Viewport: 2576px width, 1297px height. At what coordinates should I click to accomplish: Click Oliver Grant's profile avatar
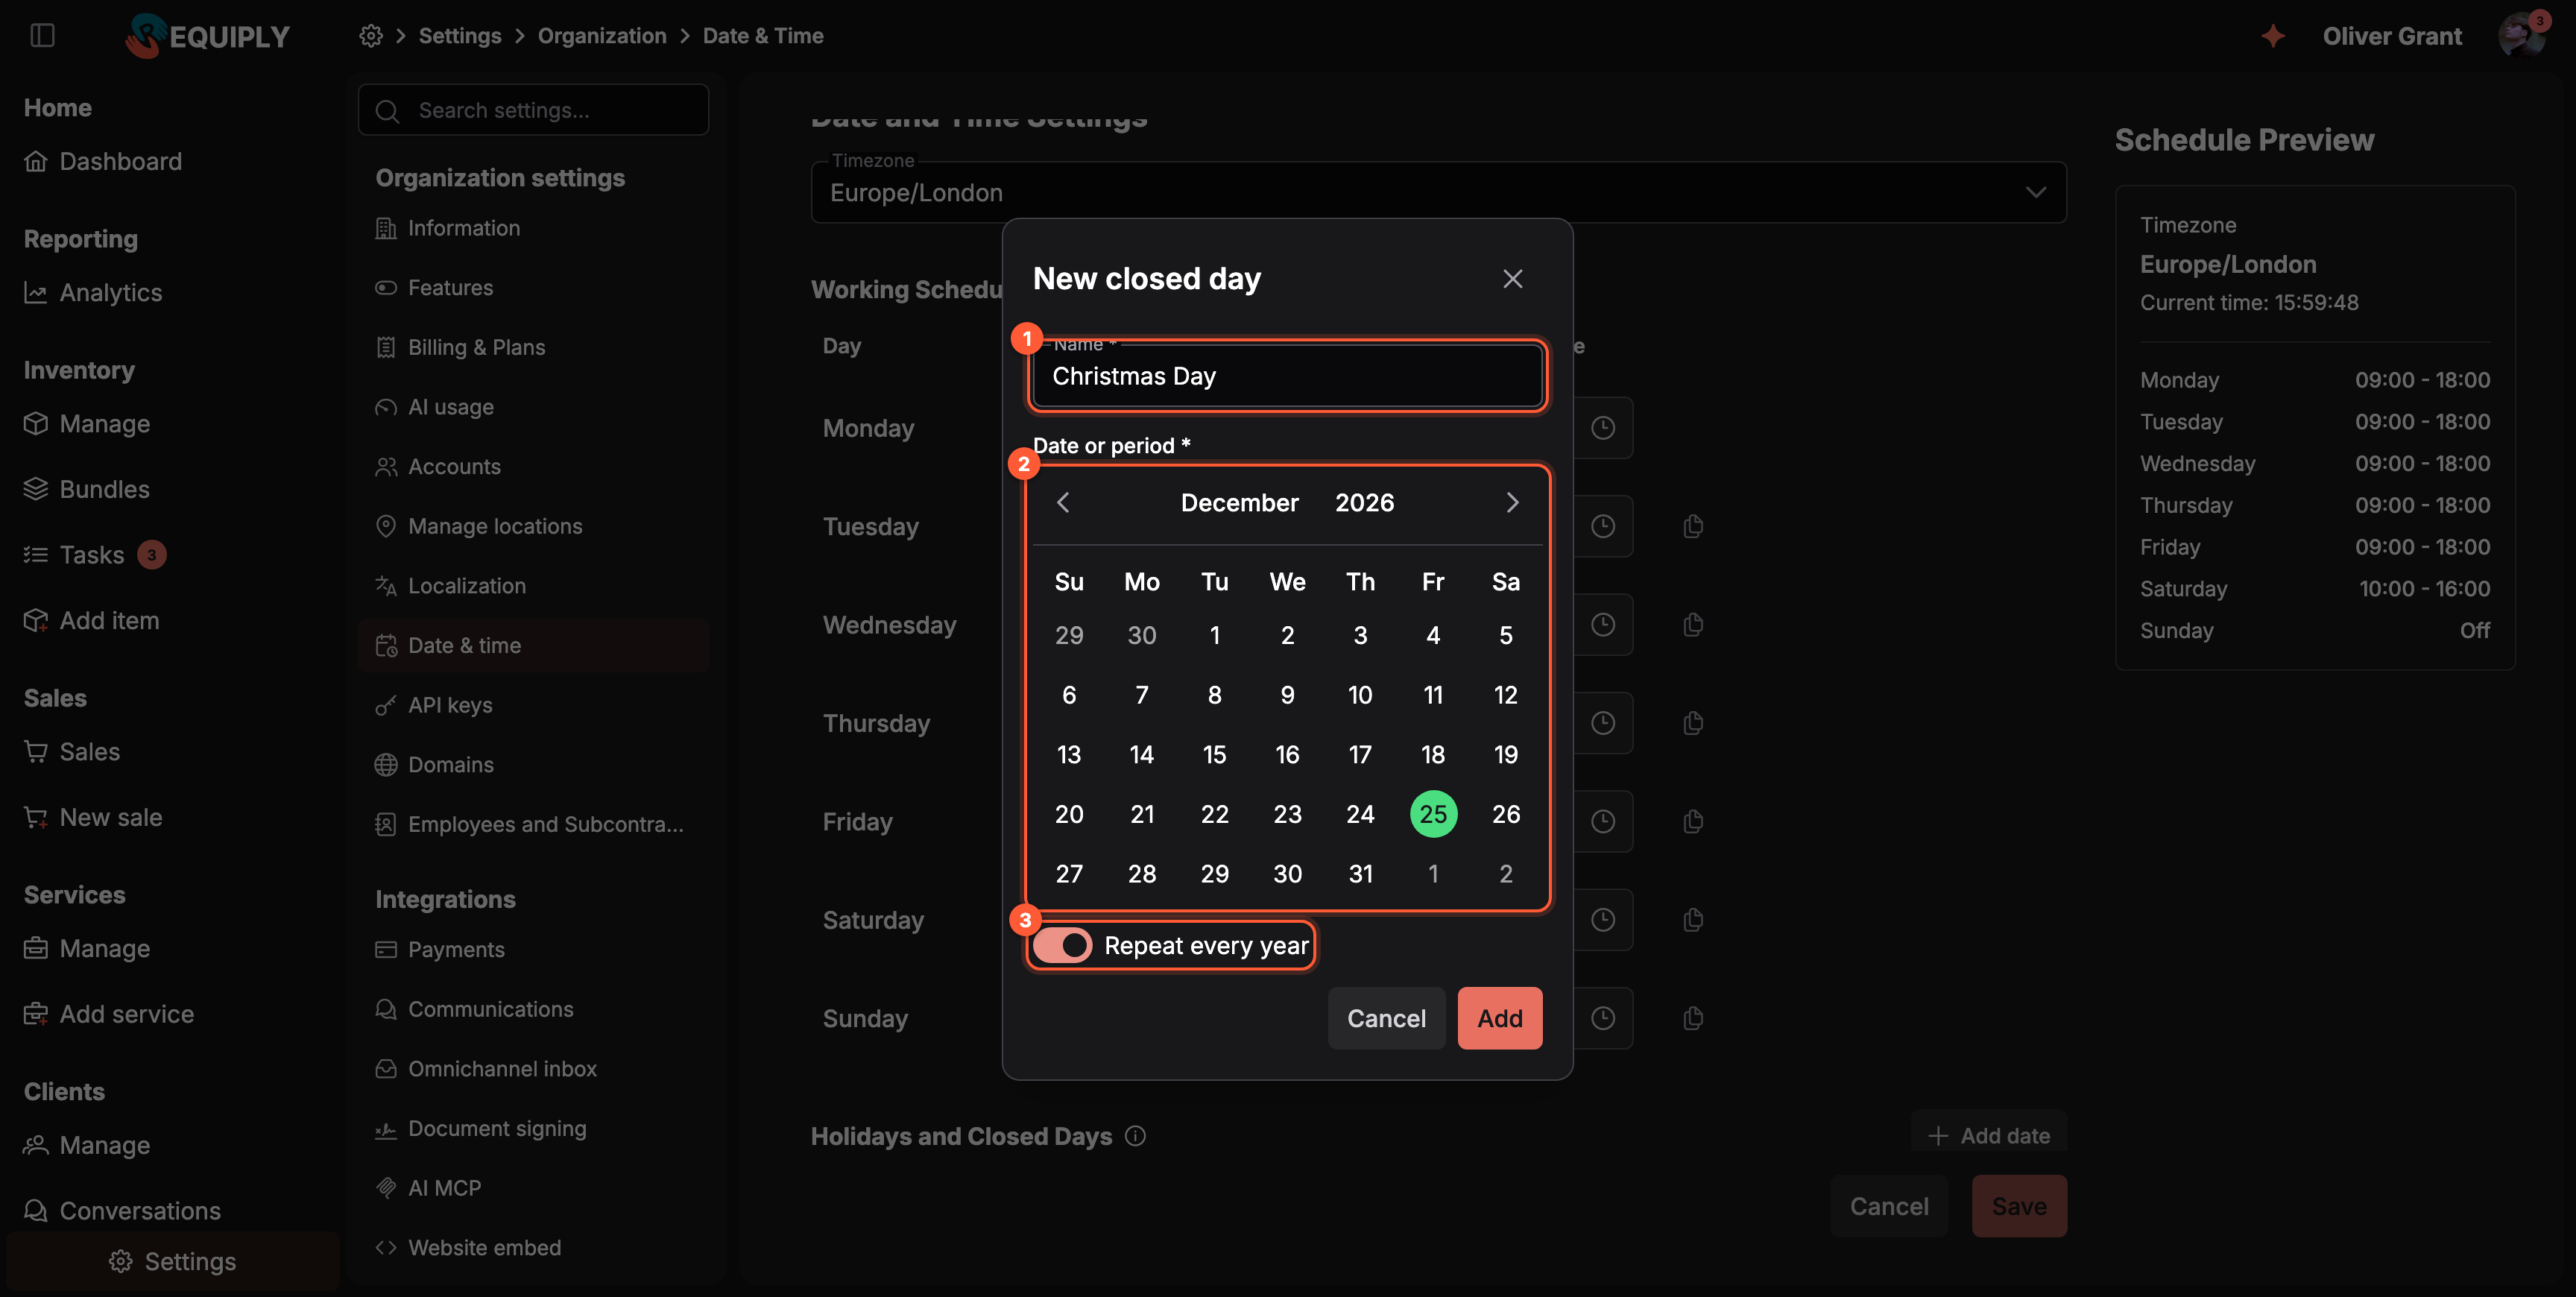coord(2521,36)
